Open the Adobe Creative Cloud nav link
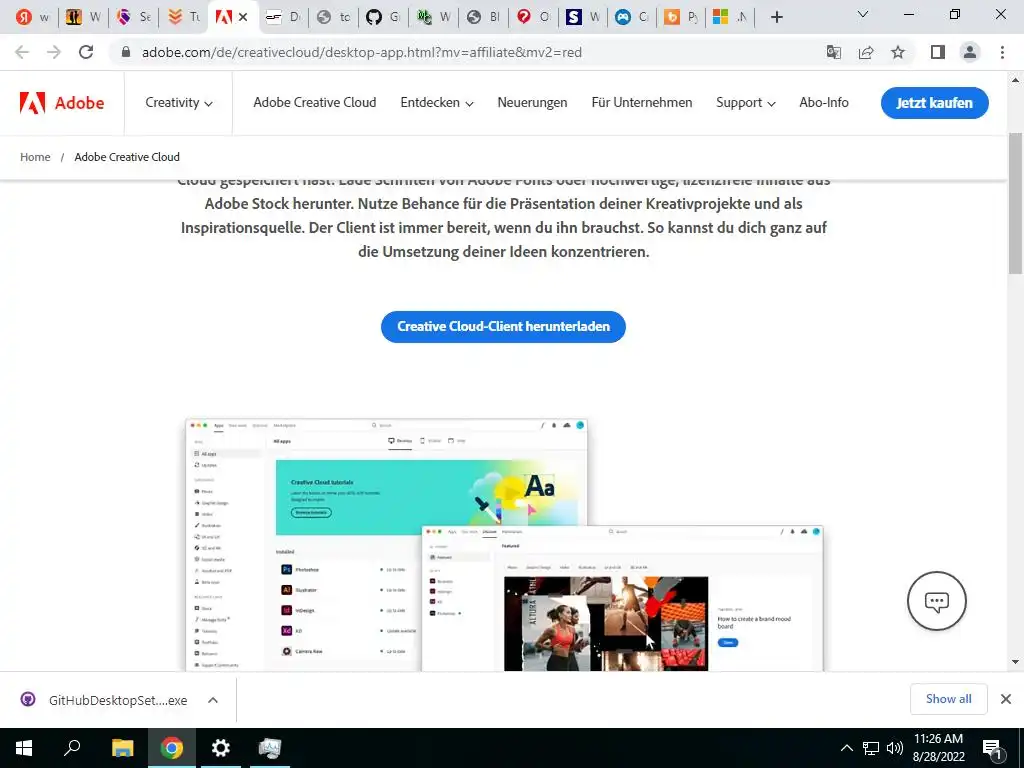Screen dimensions: 1024x768 coord(315,103)
